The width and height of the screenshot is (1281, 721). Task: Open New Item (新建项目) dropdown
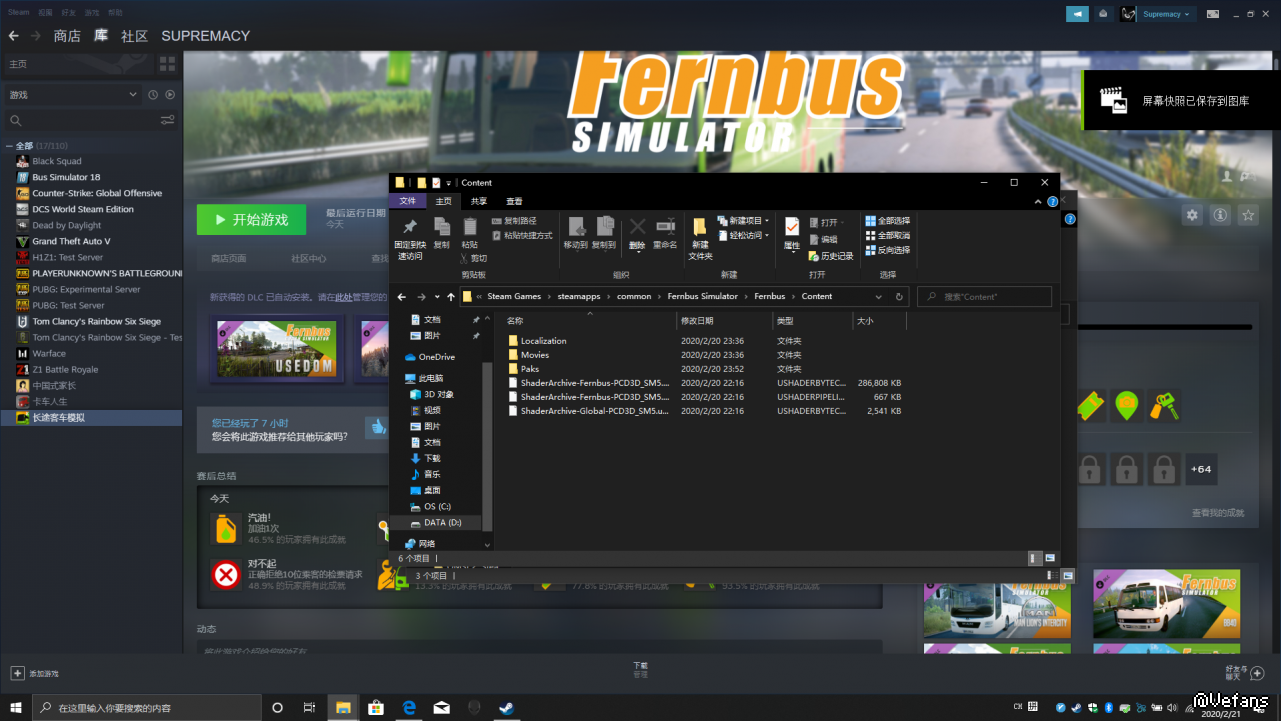click(743, 221)
